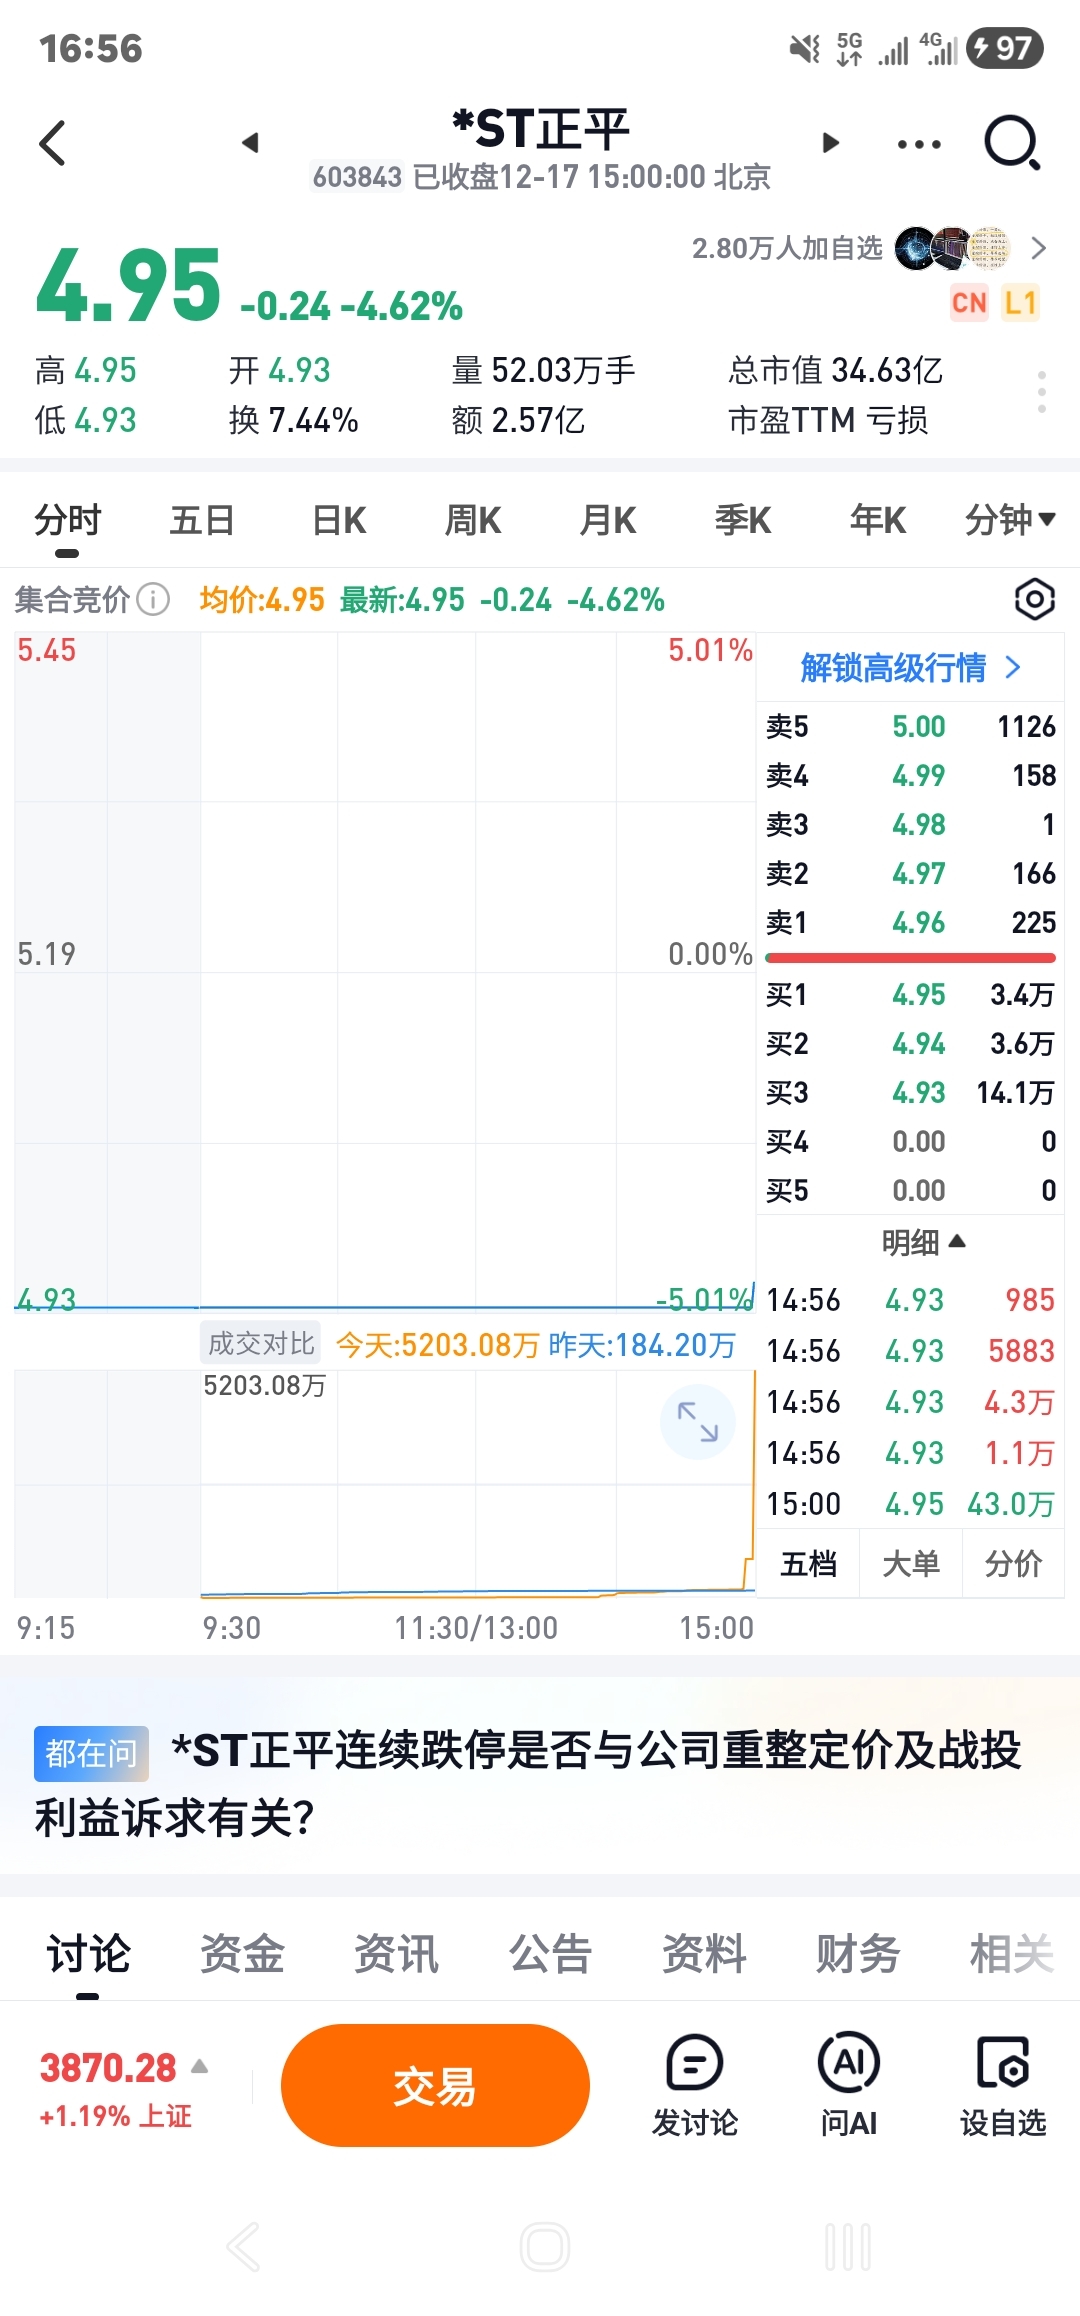This screenshot has width=1080, height=2316.
Task: Select the 周K chart tab
Action: click(473, 520)
